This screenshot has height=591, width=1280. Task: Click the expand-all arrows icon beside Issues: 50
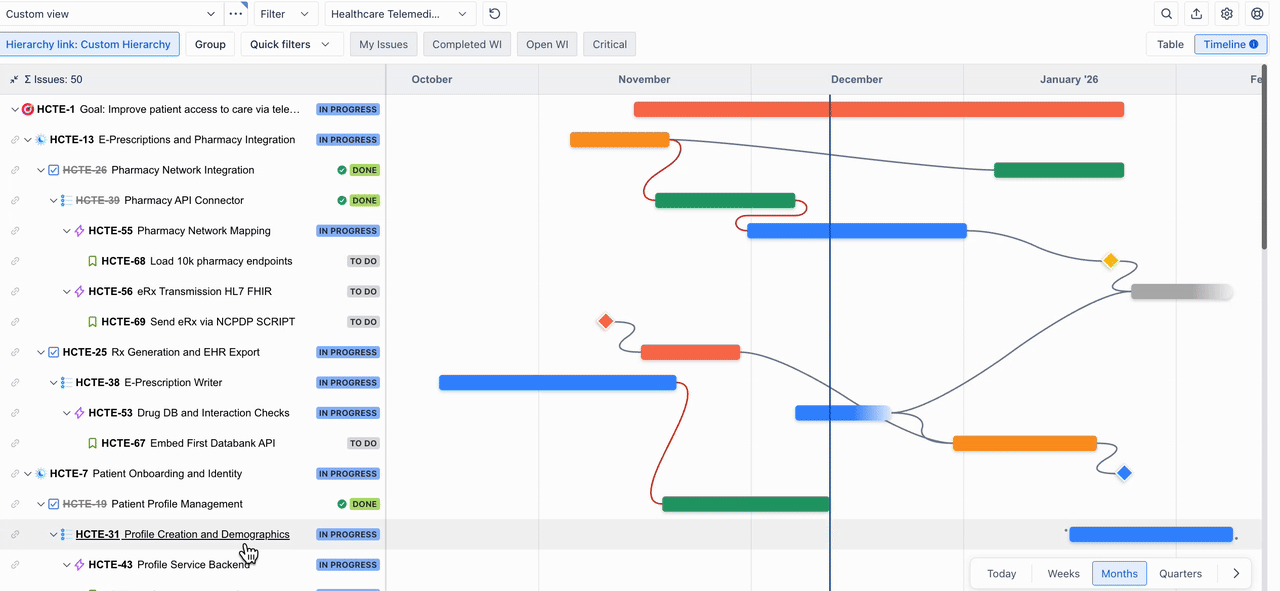[x=12, y=78]
